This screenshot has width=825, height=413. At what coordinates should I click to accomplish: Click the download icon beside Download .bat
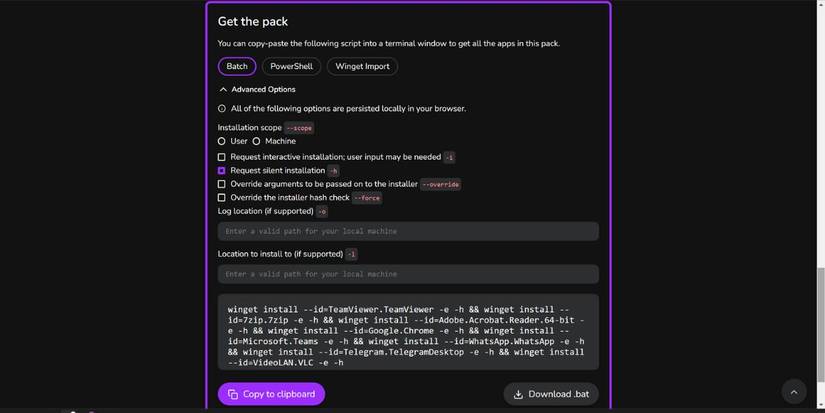[518, 395]
